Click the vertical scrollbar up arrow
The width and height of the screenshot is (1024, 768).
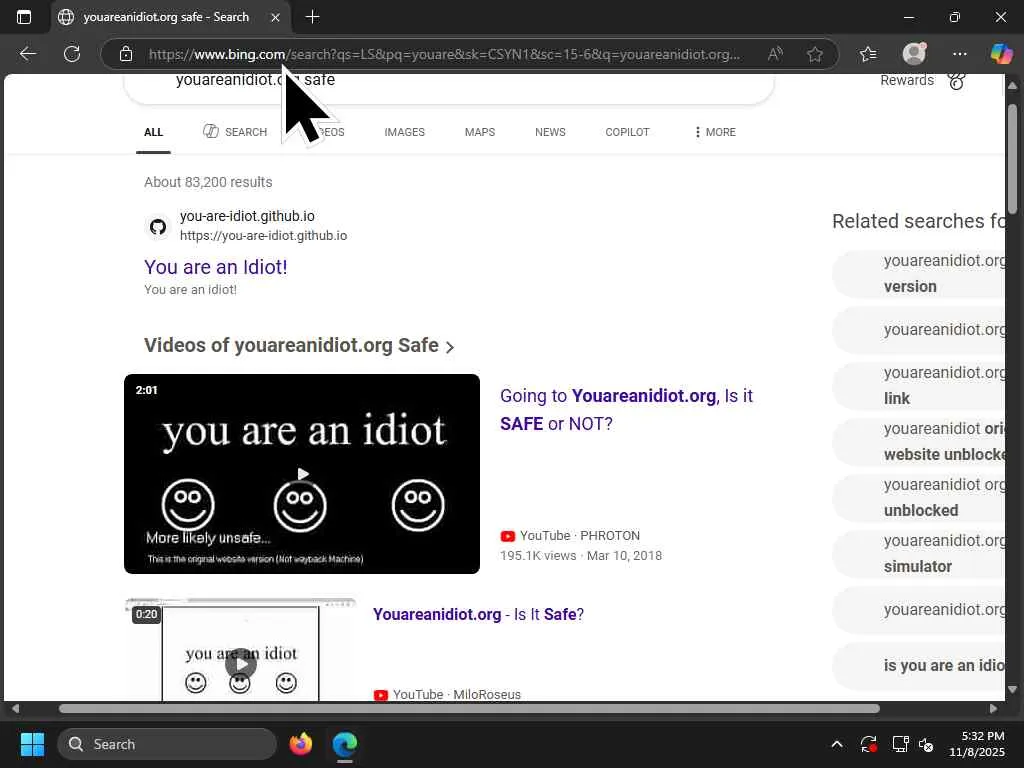[x=1012, y=86]
